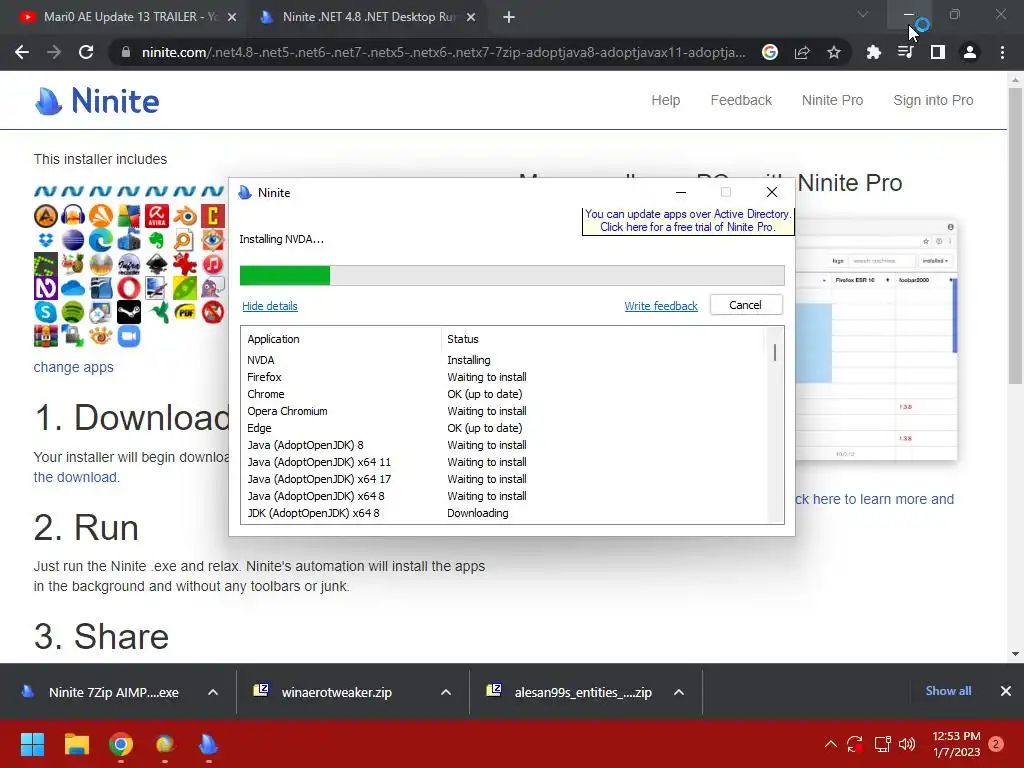Expand alesan99s_entities zip download options chevron

click(679, 692)
